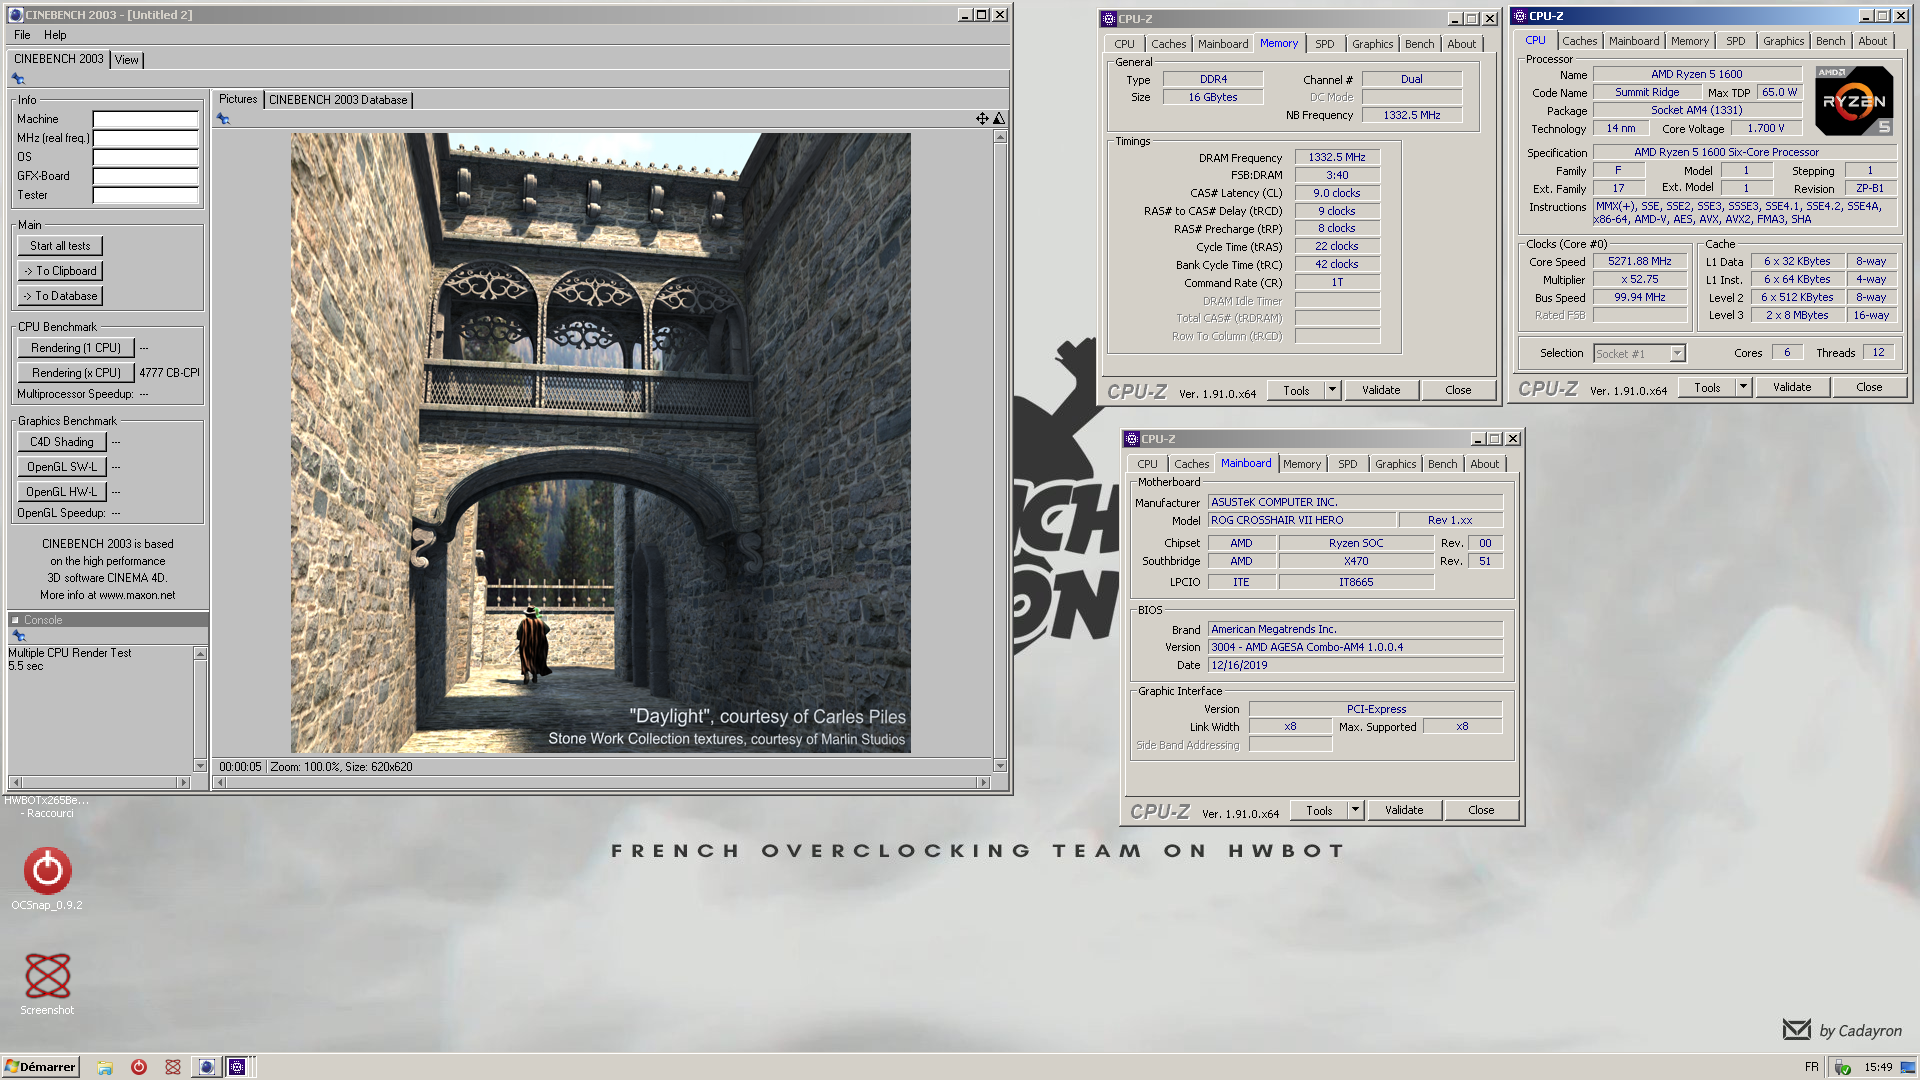Image resolution: width=1920 pixels, height=1080 pixels.
Task: Click the Daylight rendered image
Action: coord(600,443)
